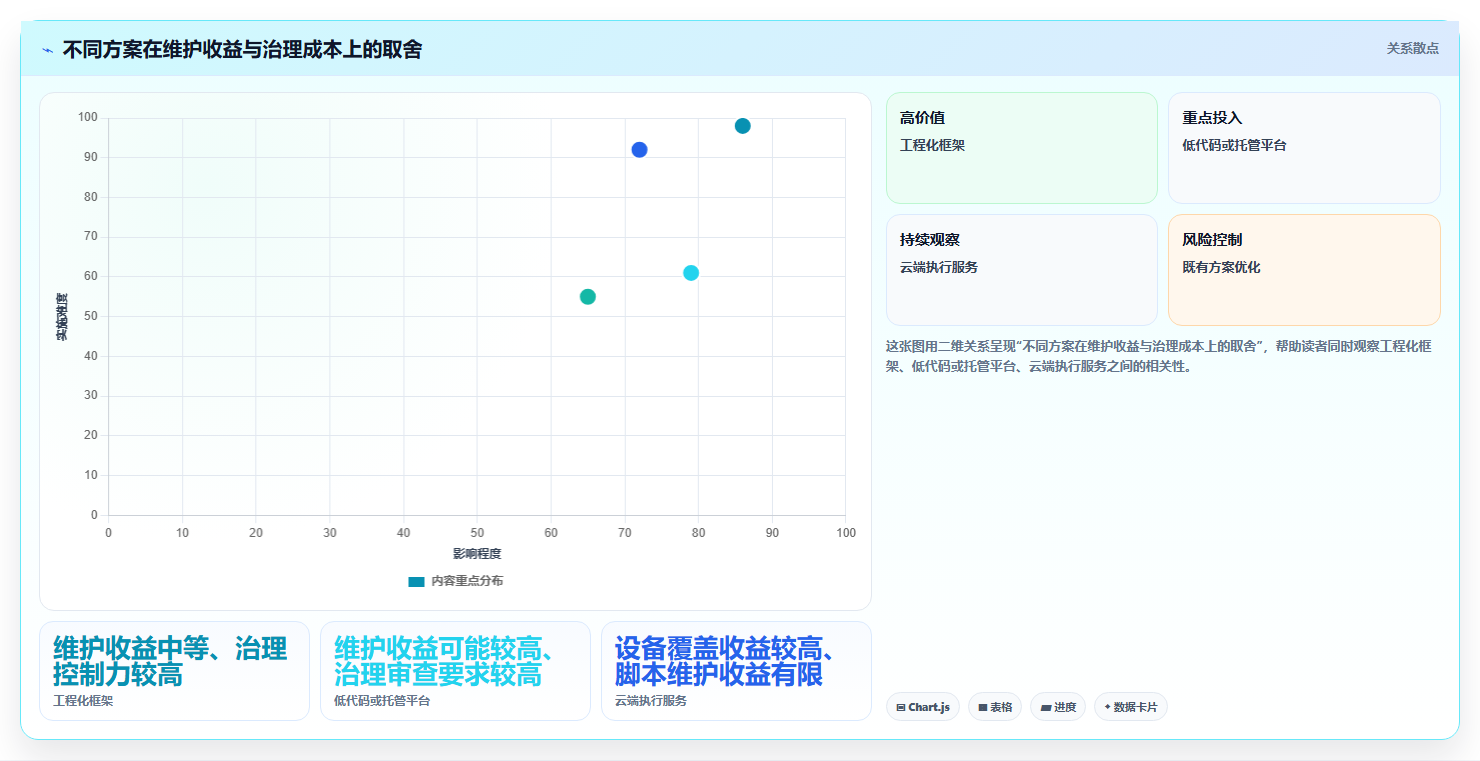Image resolution: width=1480 pixels, height=761 pixels.
Task: Select the 维护收益中等、治理控制力较高 stat card
Action: tap(174, 671)
